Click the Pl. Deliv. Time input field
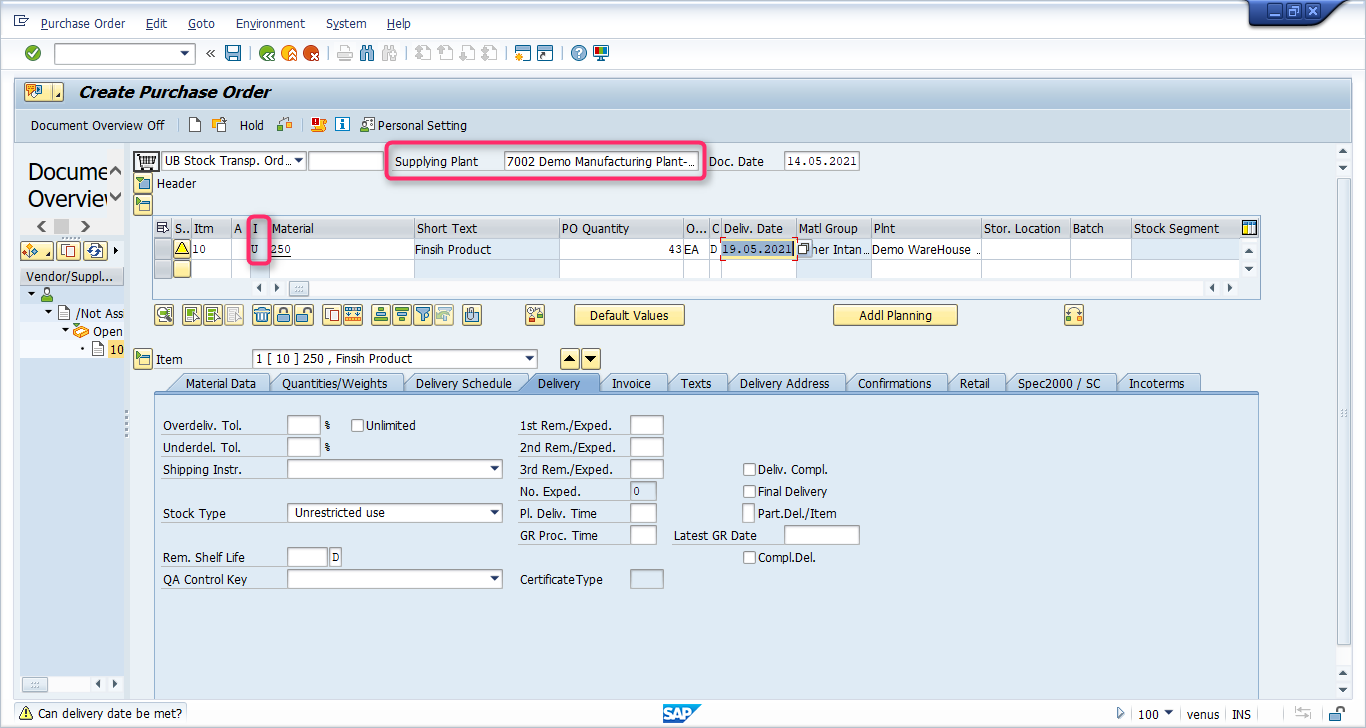The image size is (1366, 728). point(643,513)
